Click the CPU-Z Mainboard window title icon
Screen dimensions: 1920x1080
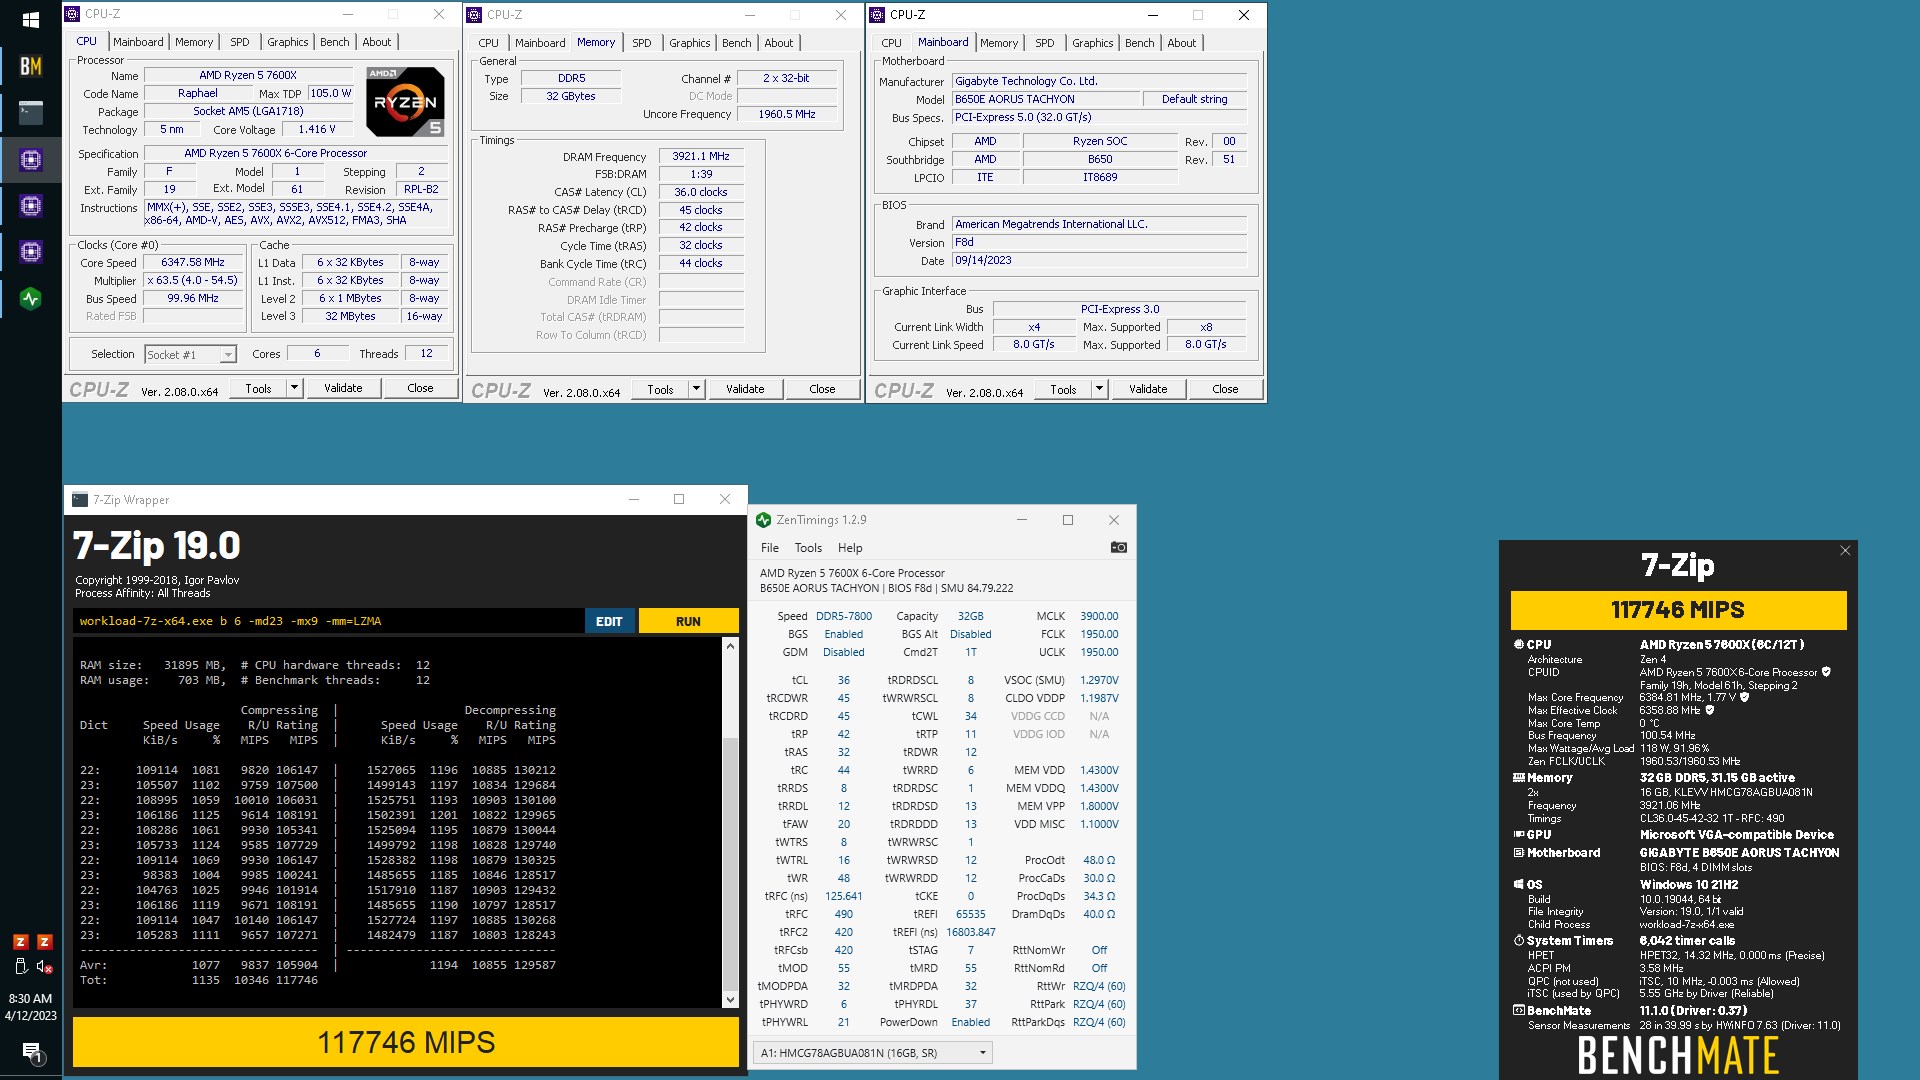pos(877,15)
